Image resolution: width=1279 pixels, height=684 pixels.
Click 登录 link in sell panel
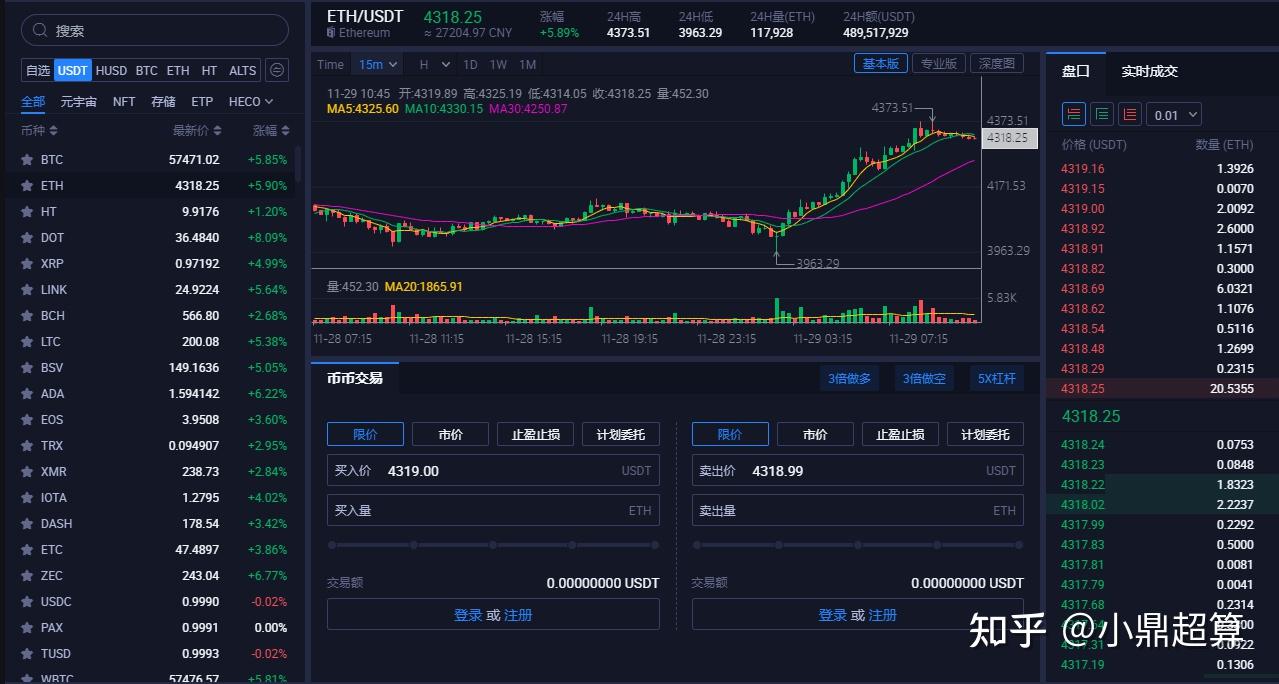coord(833,615)
